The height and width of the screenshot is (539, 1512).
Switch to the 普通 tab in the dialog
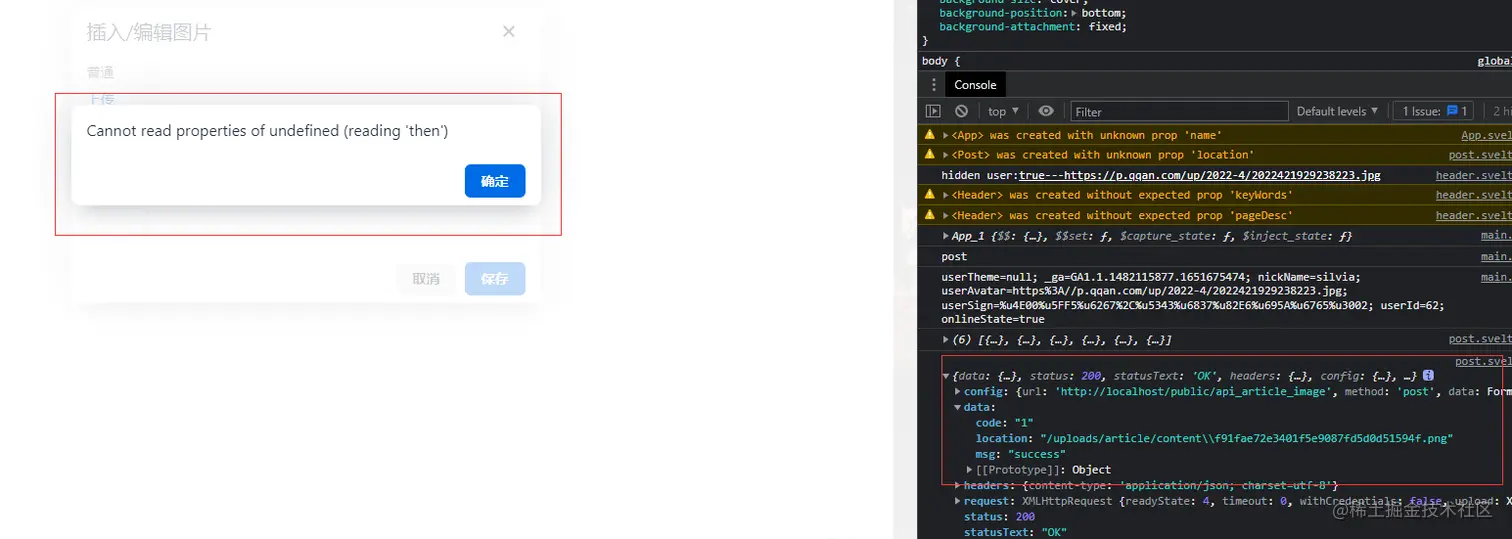[x=101, y=73]
